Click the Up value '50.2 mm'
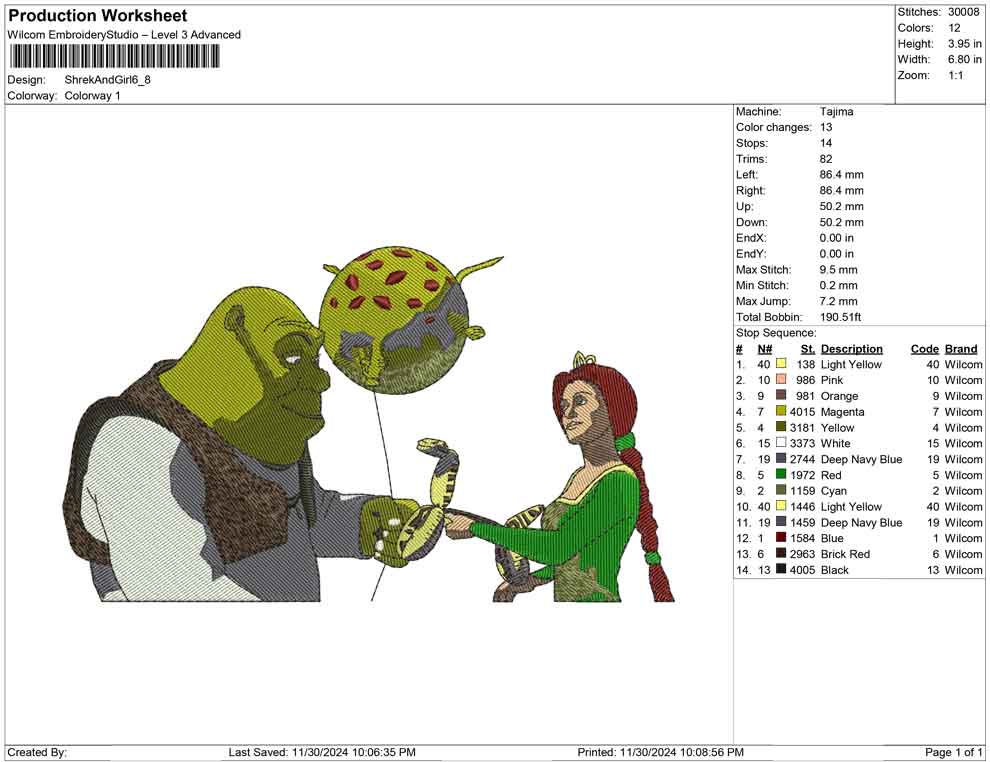The width and height of the screenshot is (990, 762). pyautogui.click(x=842, y=206)
